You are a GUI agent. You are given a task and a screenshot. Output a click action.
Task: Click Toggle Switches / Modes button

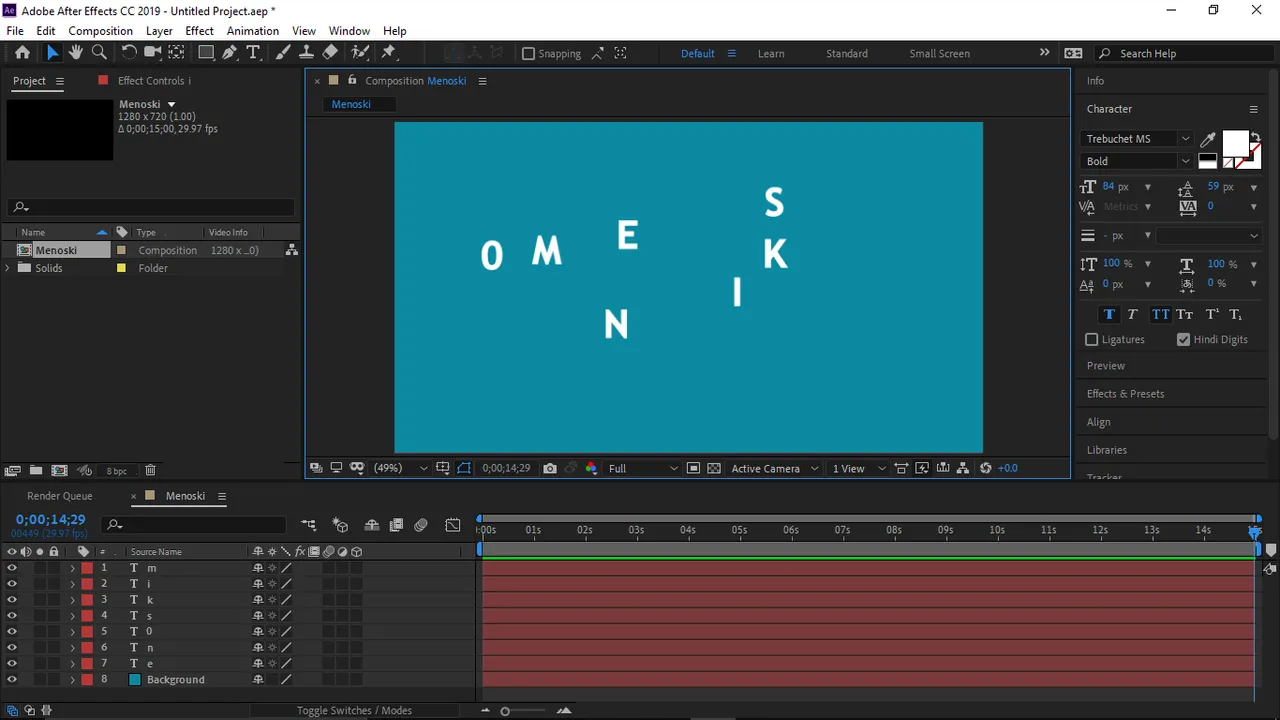coord(354,710)
